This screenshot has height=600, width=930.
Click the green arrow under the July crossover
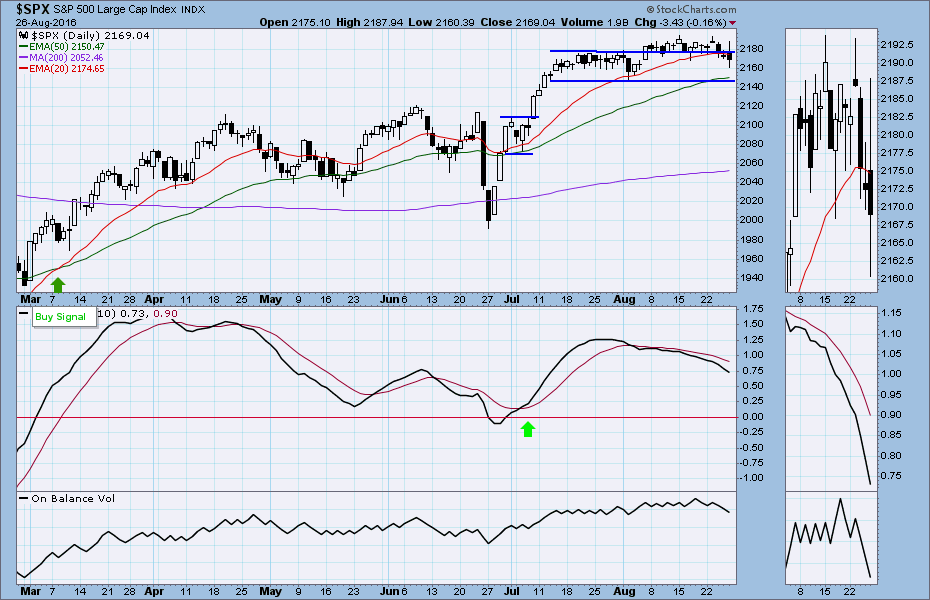(x=529, y=429)
